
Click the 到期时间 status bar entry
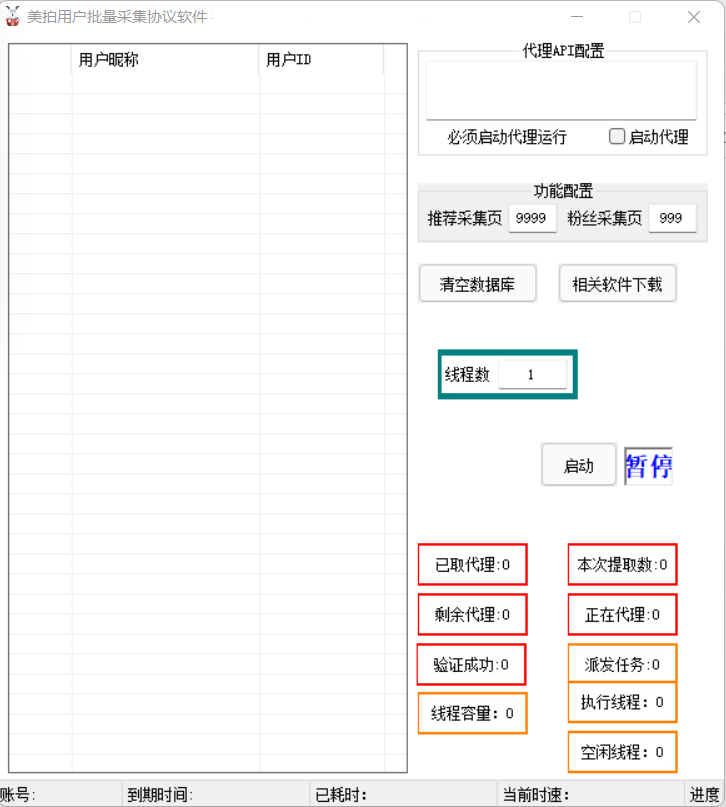216,794
